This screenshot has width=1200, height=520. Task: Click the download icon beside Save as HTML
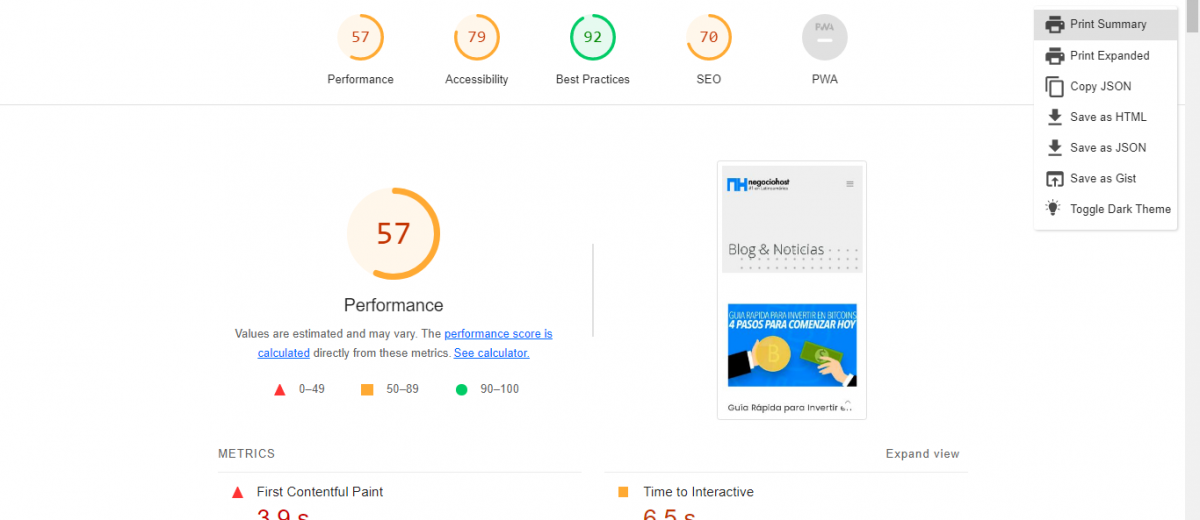point(1054,117)
